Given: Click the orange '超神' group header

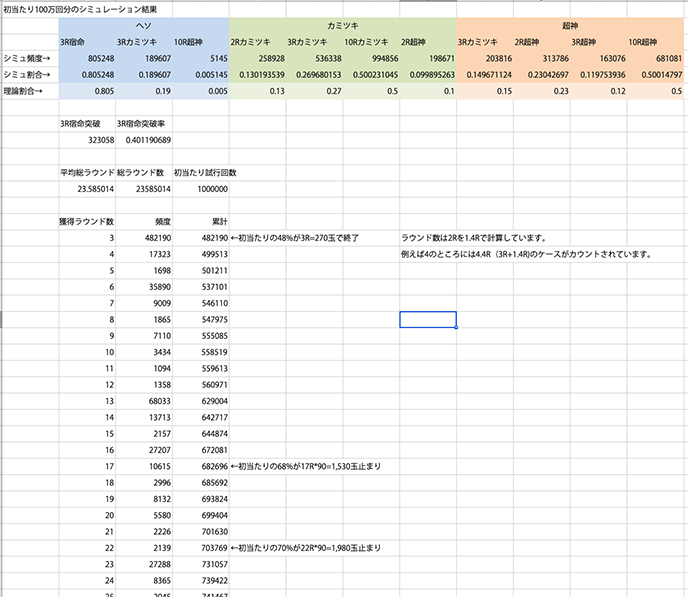Looking at the screenshot, I should 570,26.
